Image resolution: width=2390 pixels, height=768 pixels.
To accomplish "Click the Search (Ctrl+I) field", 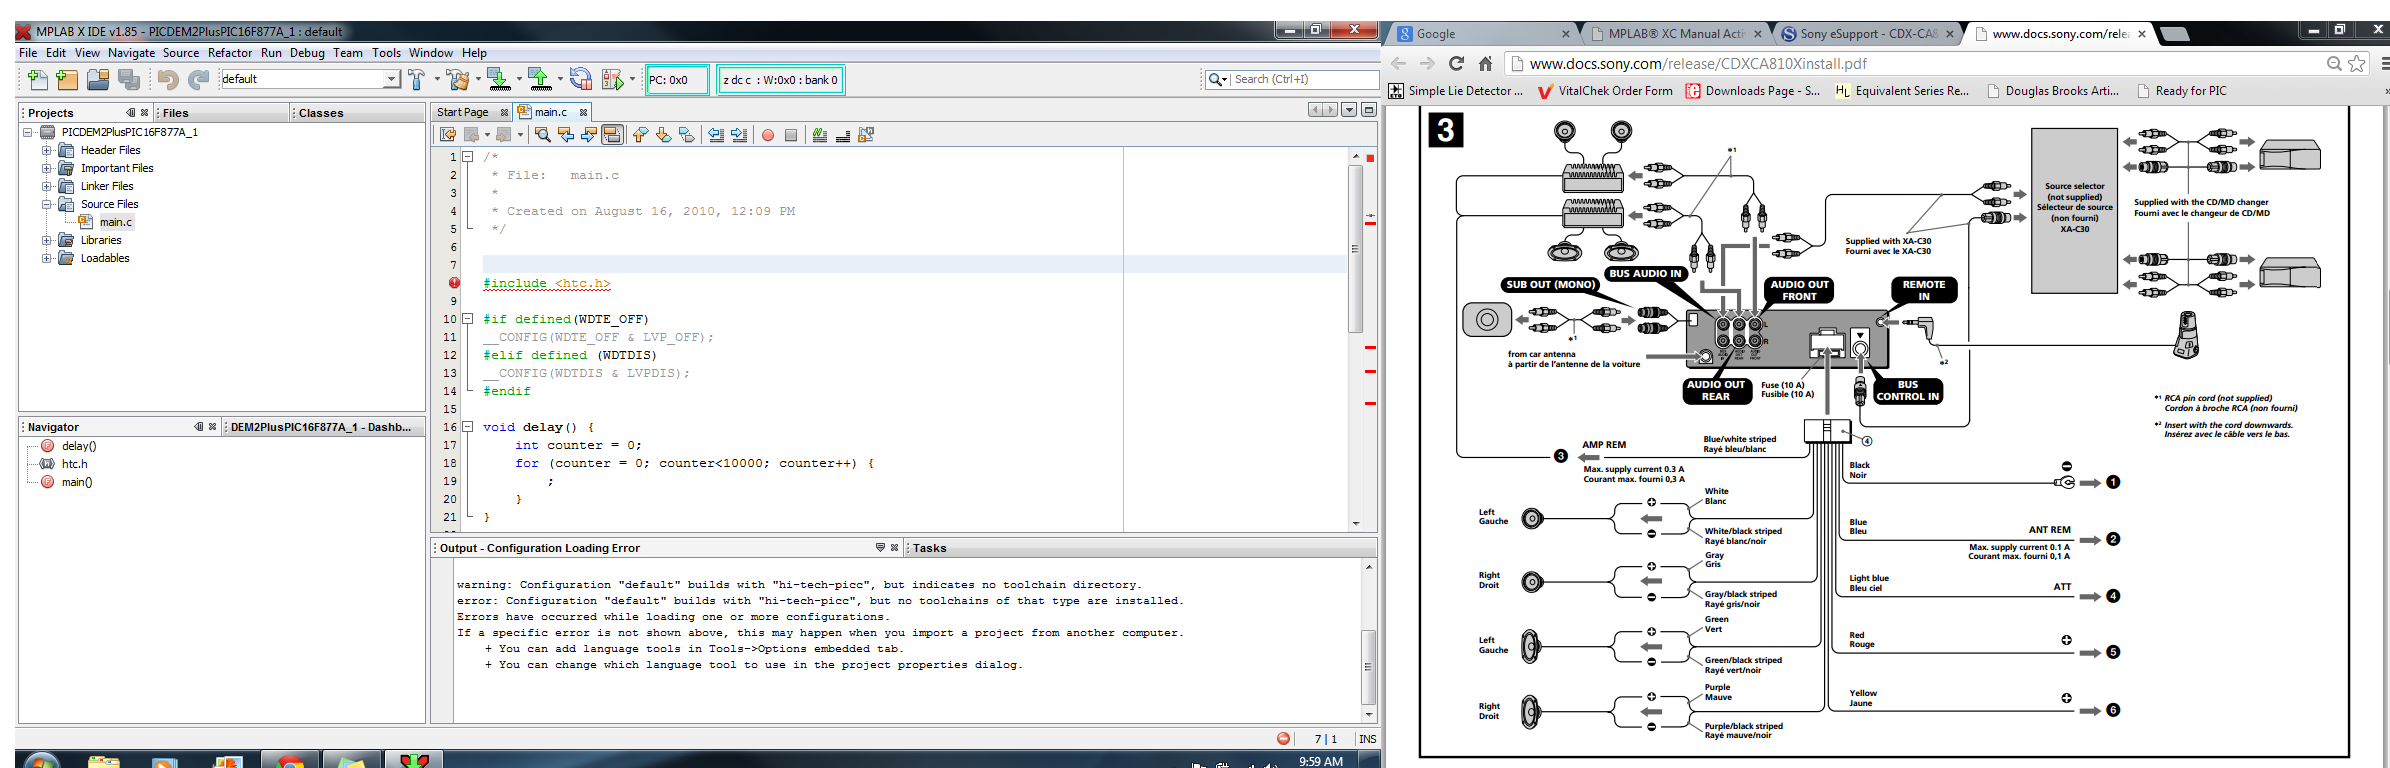I will pyautogui.click(x=1303, y=79).
